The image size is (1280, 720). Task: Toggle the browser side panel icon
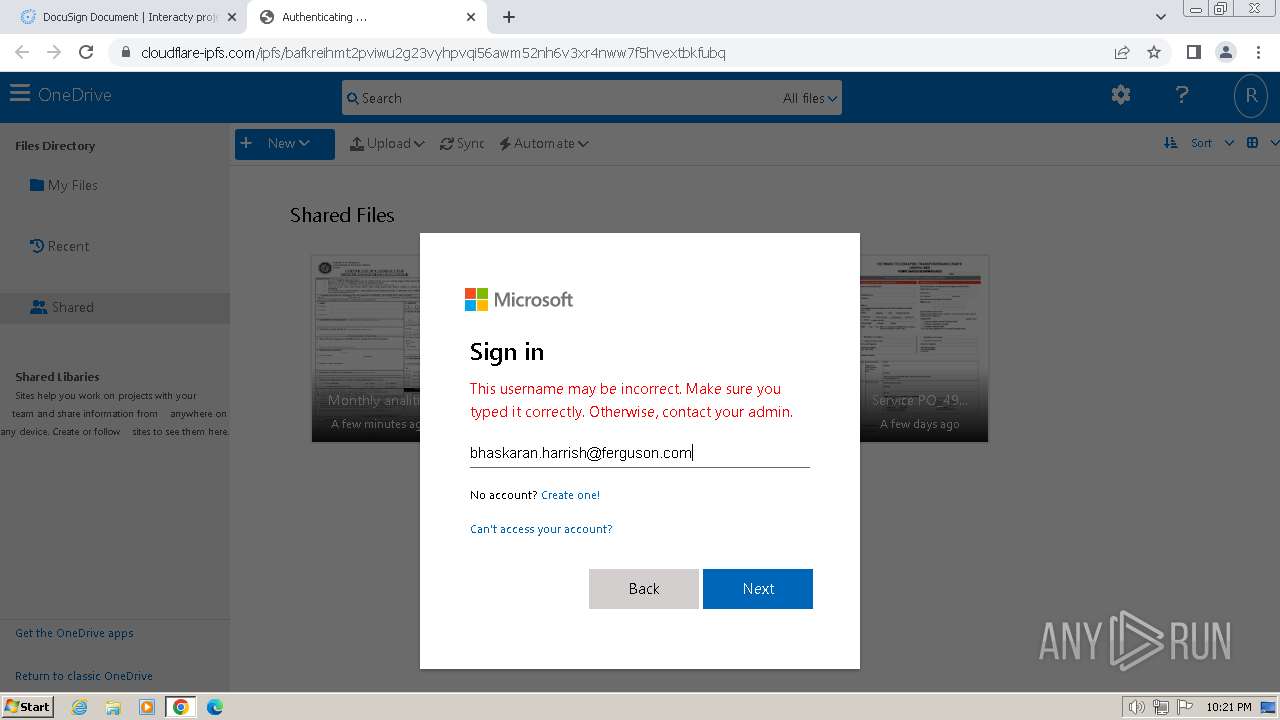[1193, 52]
